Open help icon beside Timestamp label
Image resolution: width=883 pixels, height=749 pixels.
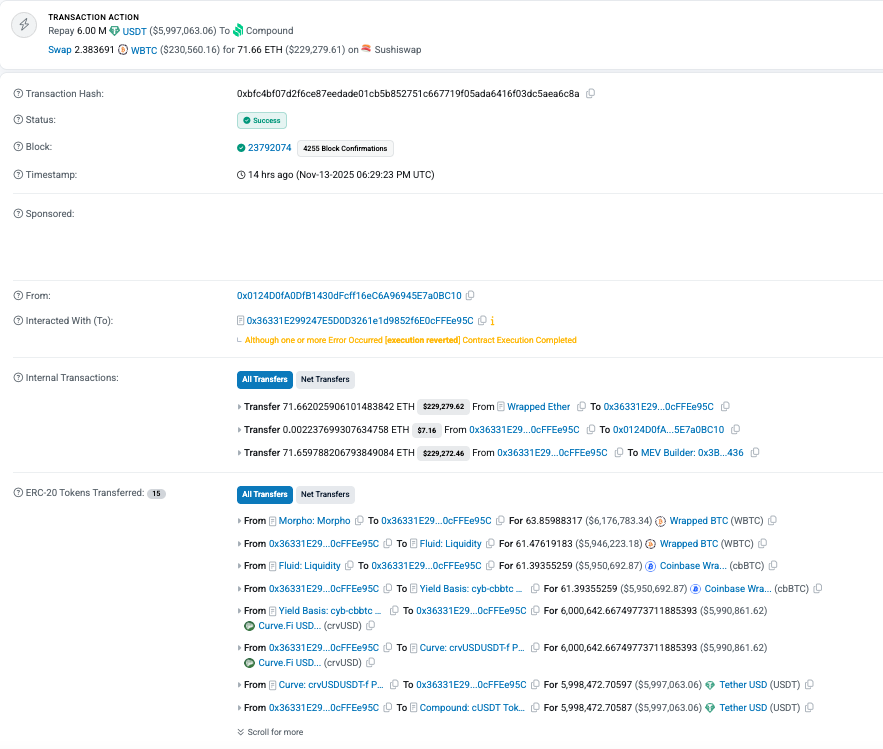18,175
